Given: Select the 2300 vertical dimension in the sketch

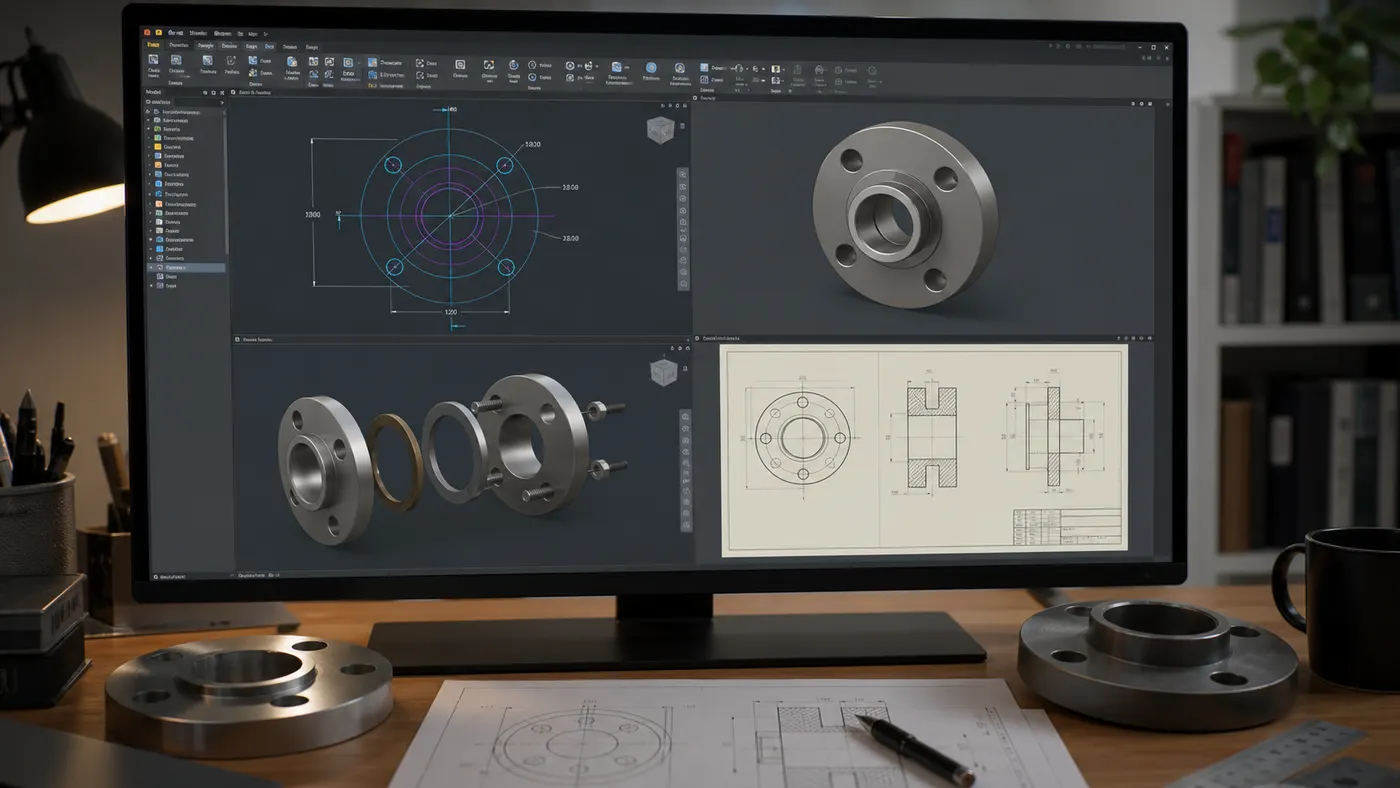Looking at the screenshot, I should tap(313, 214).
